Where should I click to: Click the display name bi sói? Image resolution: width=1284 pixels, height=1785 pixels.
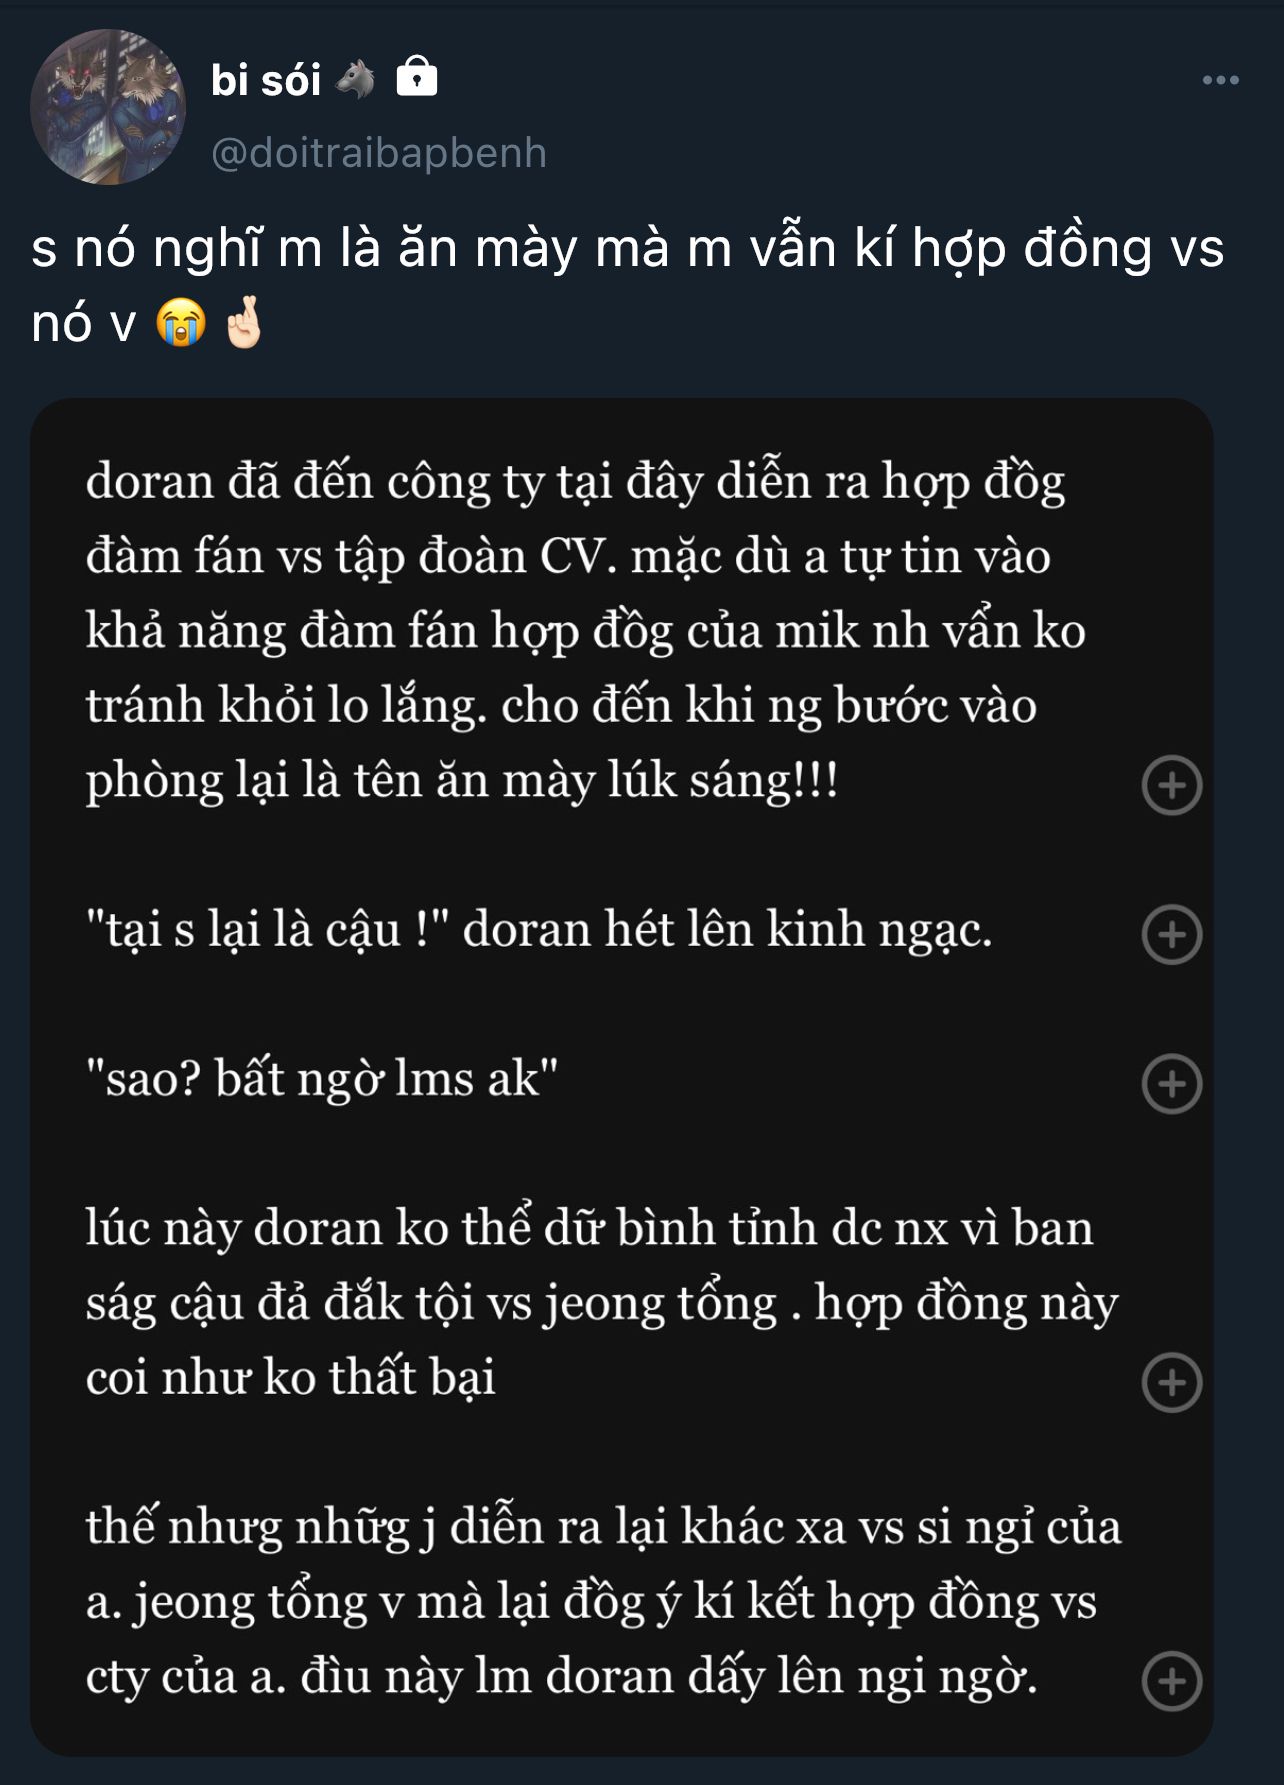[266, 80]
